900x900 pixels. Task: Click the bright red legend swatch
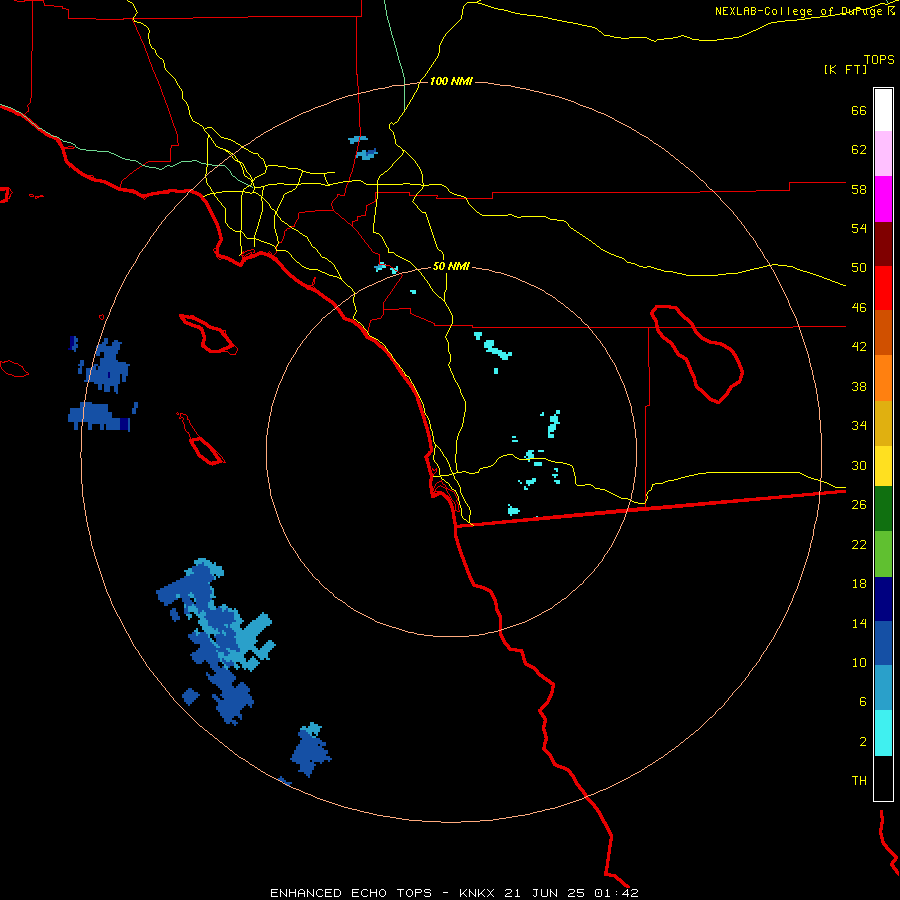coord(883,288)
